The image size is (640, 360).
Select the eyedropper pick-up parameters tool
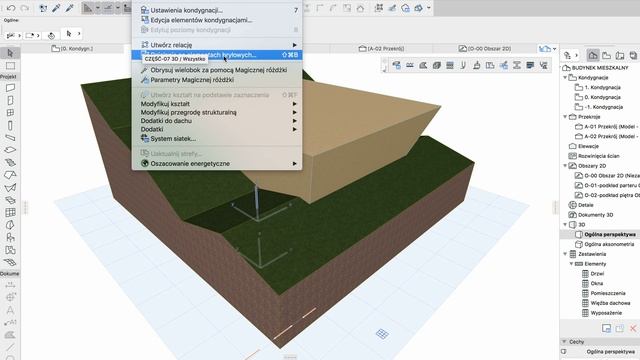(56, 8)
